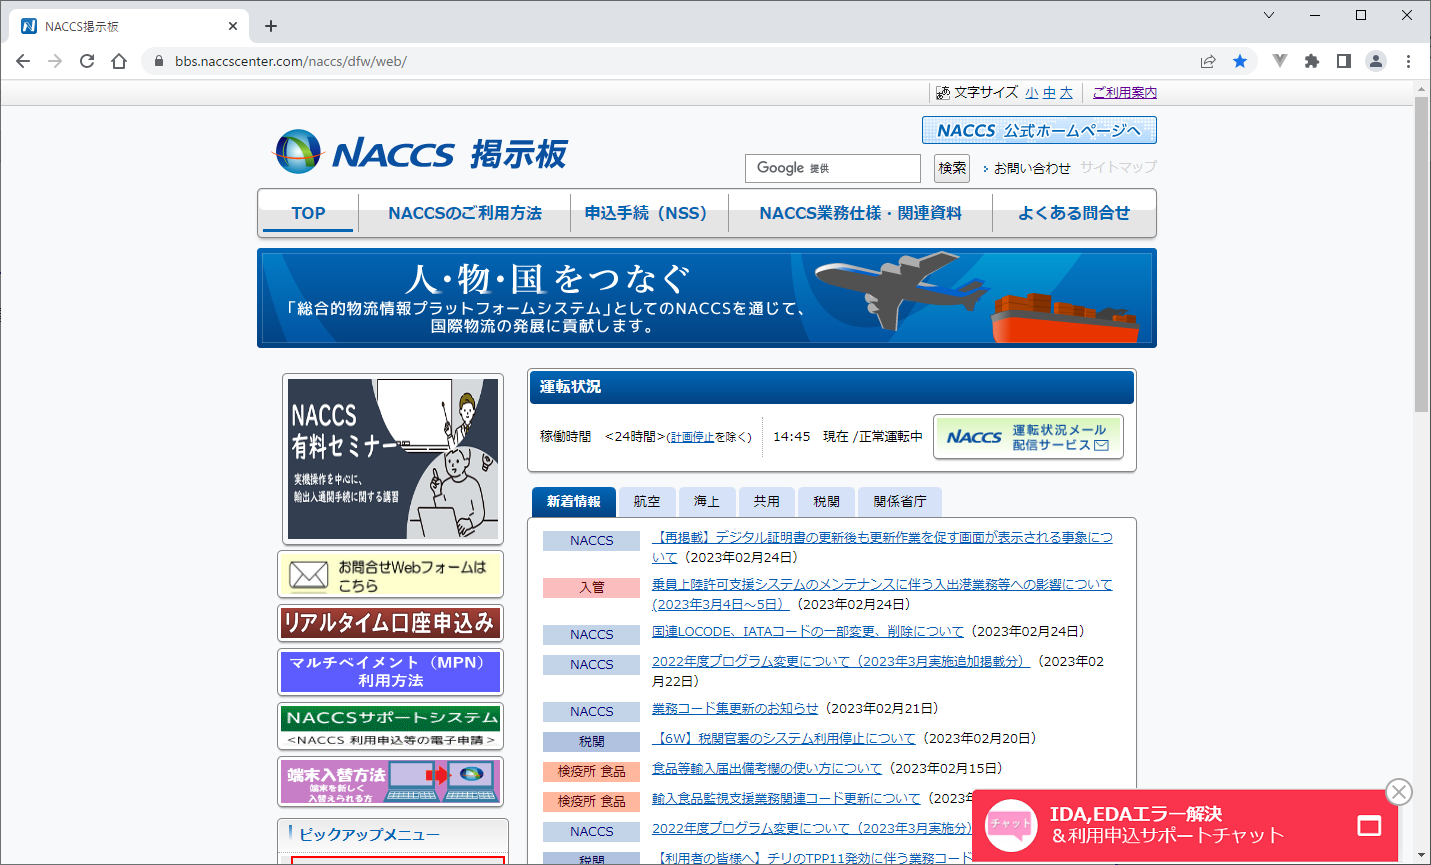Screen dimensions: 1431x865
Task: Click the Google search input field
Action: tap(832, 168)
